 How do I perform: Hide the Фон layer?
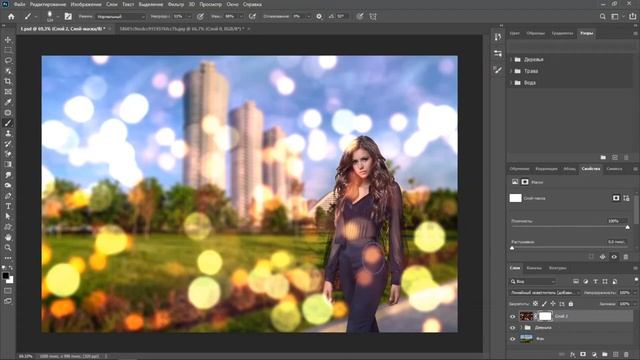pyautogui.click(x=513, y=339)
